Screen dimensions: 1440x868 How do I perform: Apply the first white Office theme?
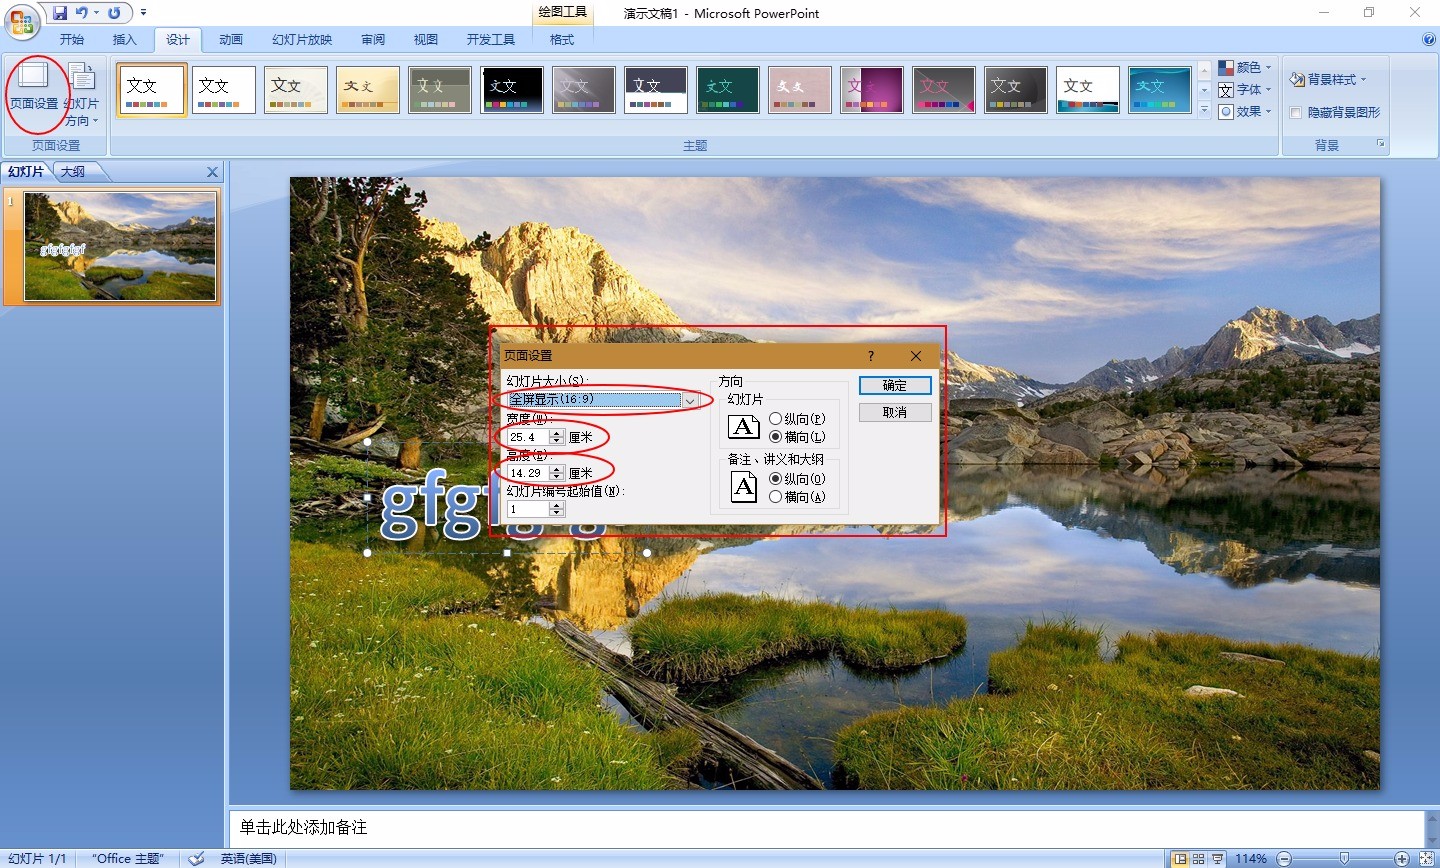click(152, 90)
